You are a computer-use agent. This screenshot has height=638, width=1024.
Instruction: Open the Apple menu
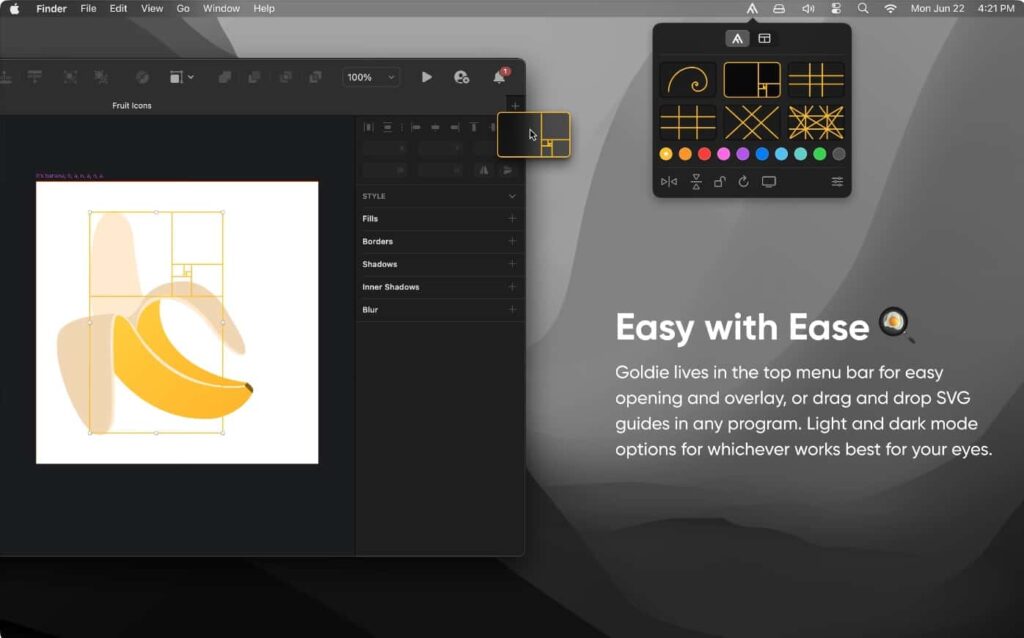(15, 8)
